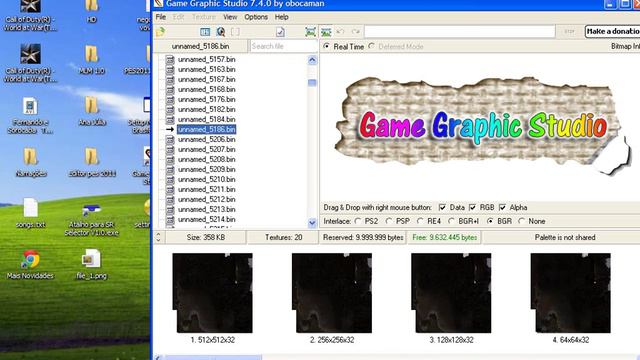Click the magnifier search toolbar icon
The image size is (640, 360).
point(220,32)
